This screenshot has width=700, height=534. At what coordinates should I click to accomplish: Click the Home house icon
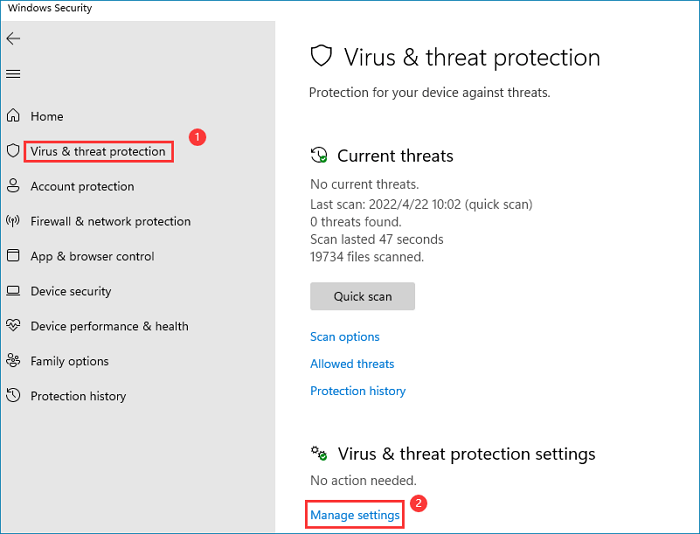pos(13,116)
